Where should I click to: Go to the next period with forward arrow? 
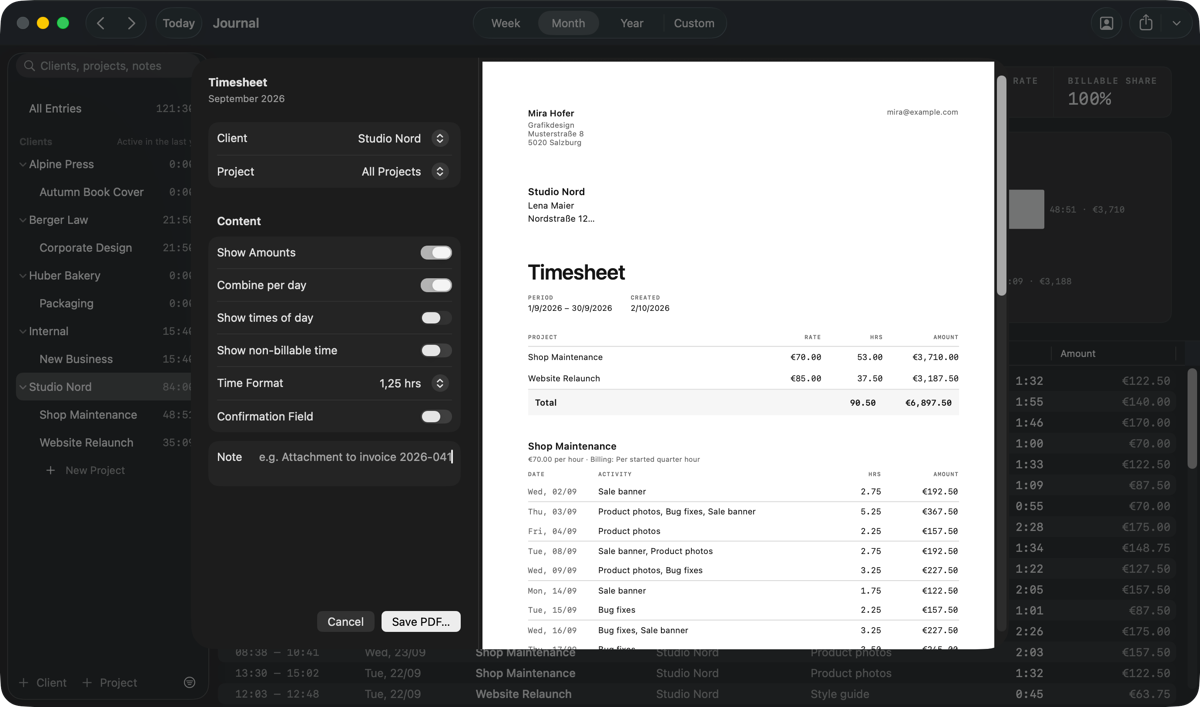click(x=131, y=23)
